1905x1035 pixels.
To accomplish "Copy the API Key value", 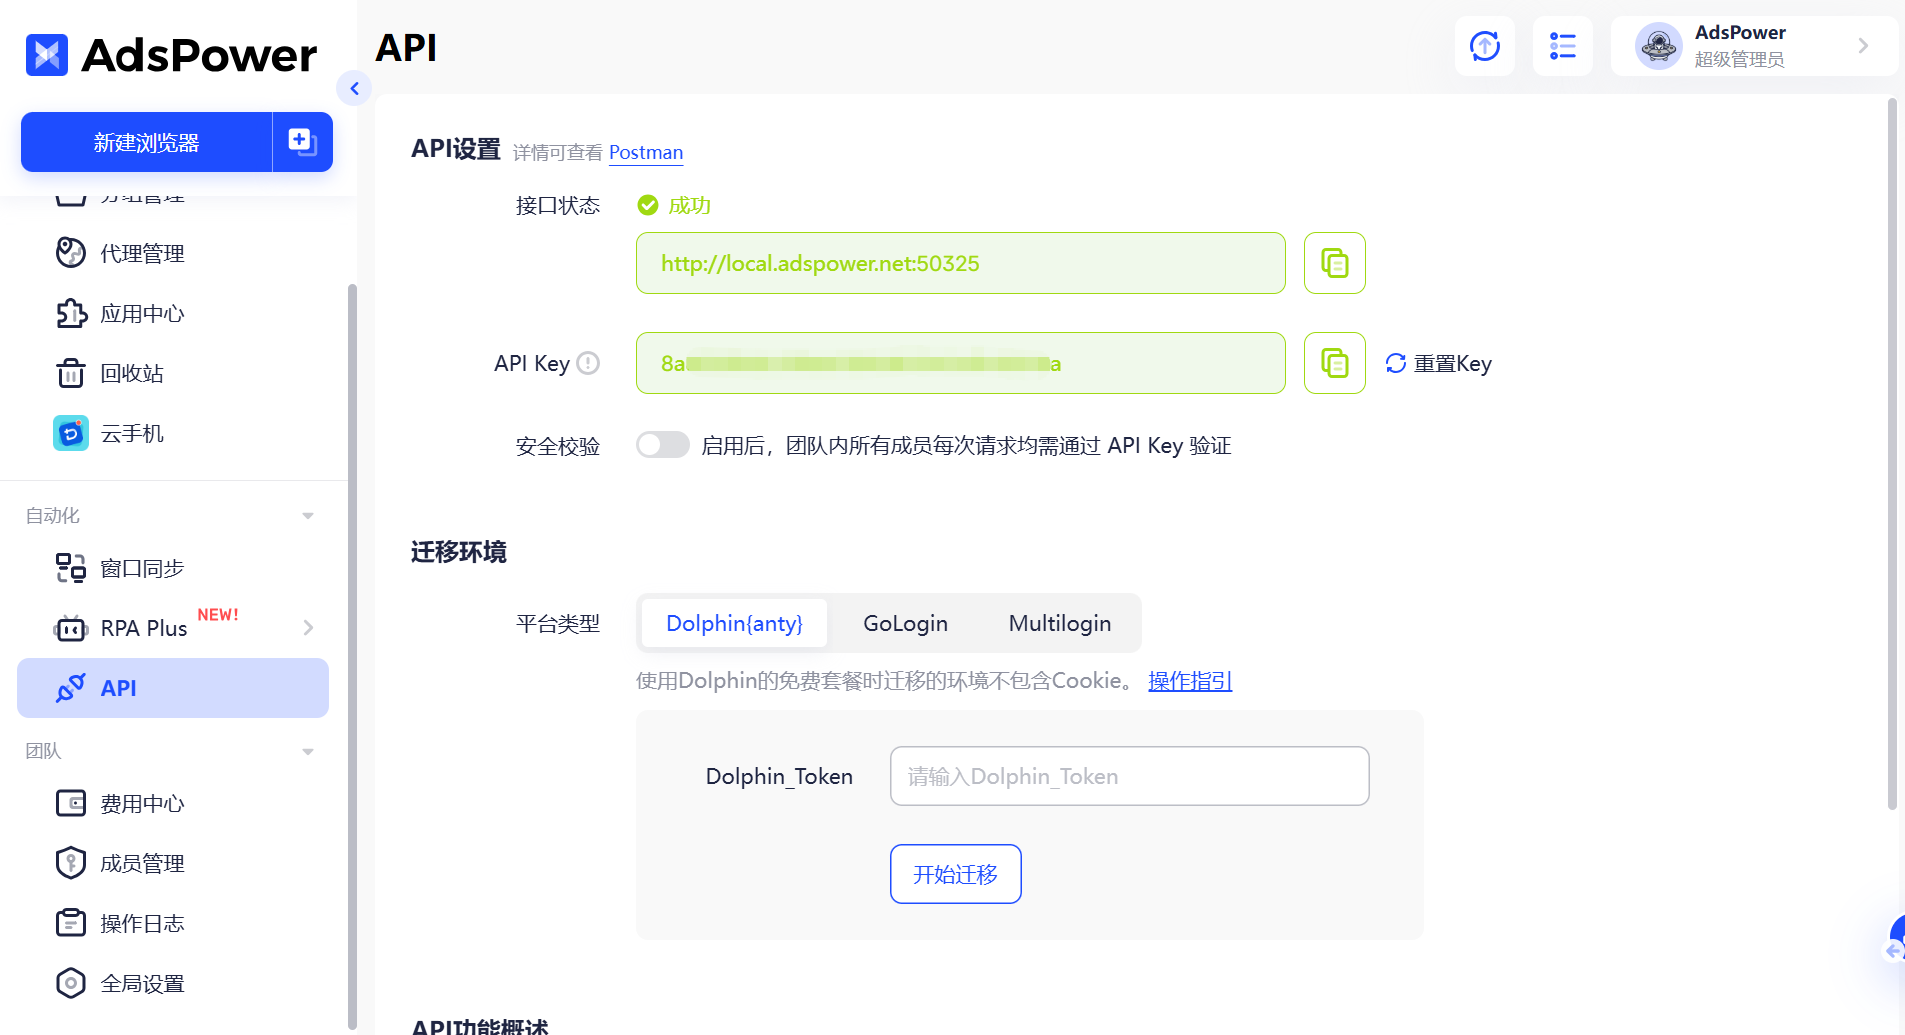I will 1334,363.
